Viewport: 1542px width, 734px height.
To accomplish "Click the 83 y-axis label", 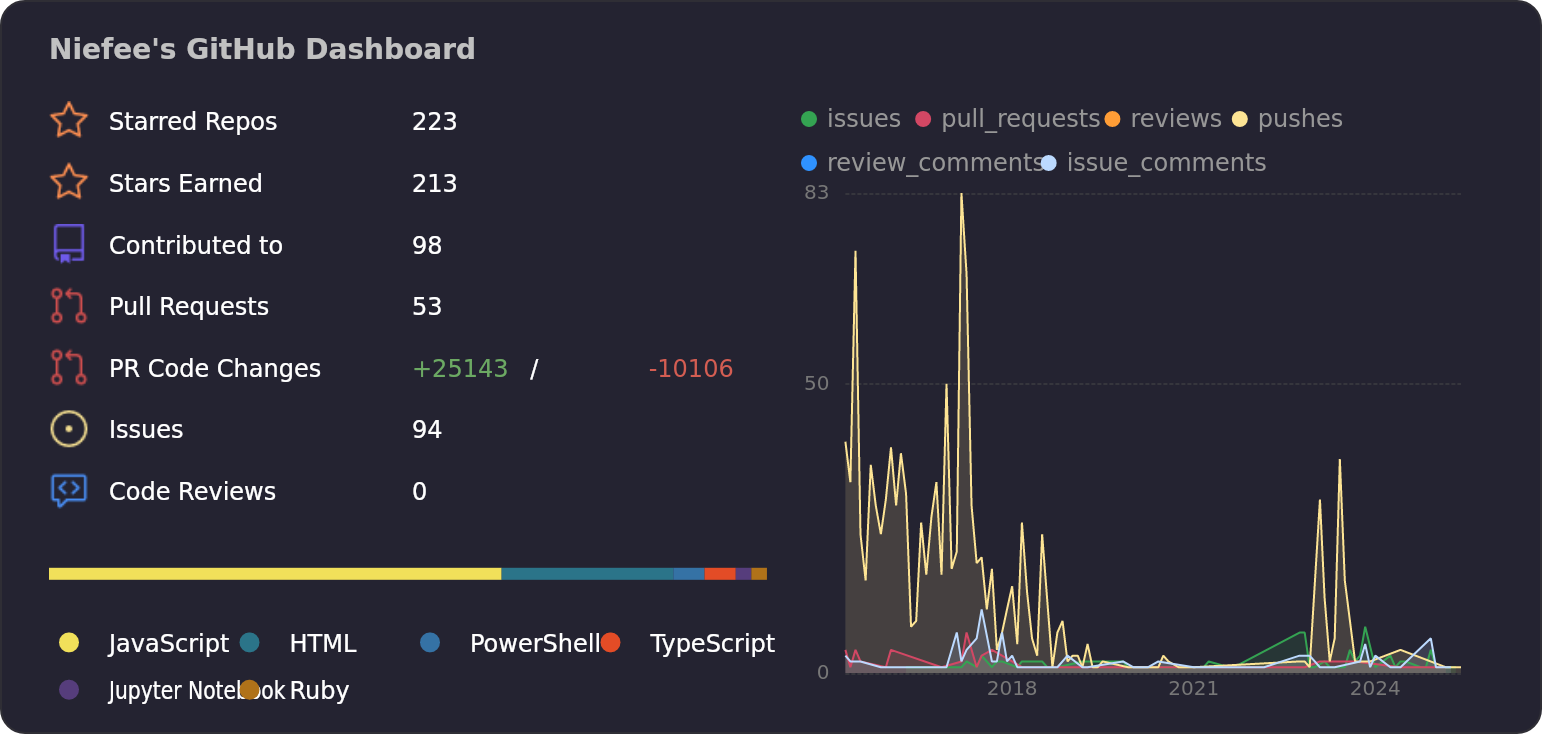I will (x=817, y=193).
